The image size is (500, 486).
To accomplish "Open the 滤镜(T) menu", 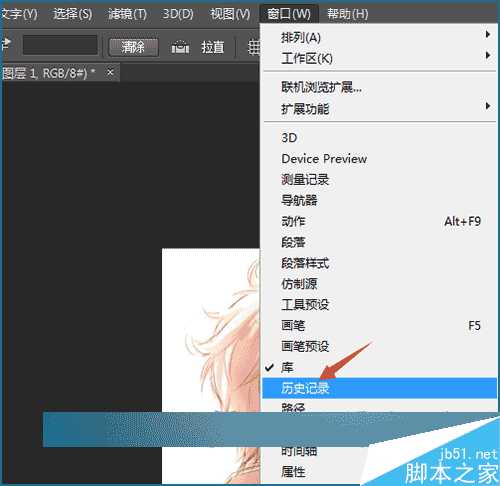I will (x=127, y=14).
